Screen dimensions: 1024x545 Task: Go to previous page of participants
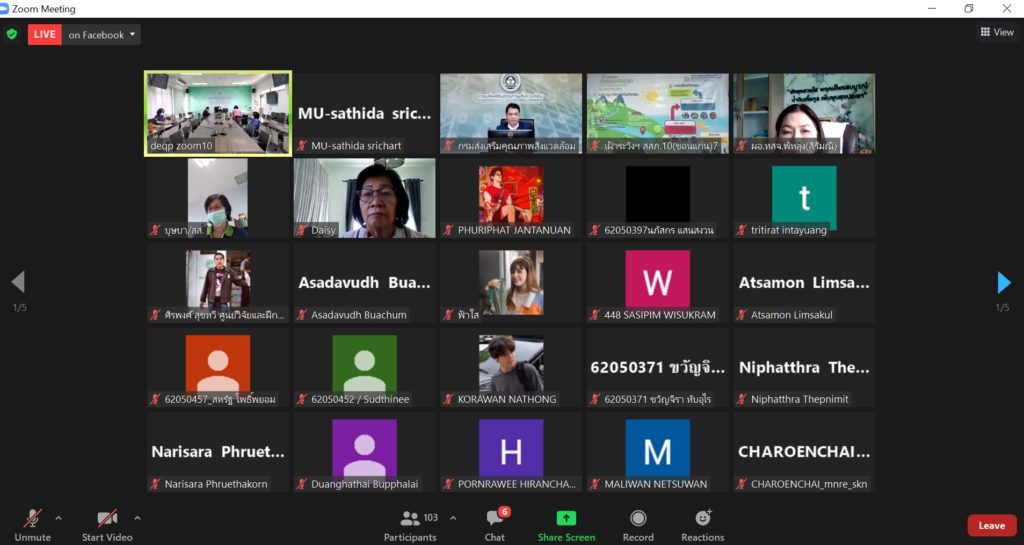[x=18, y=283]
